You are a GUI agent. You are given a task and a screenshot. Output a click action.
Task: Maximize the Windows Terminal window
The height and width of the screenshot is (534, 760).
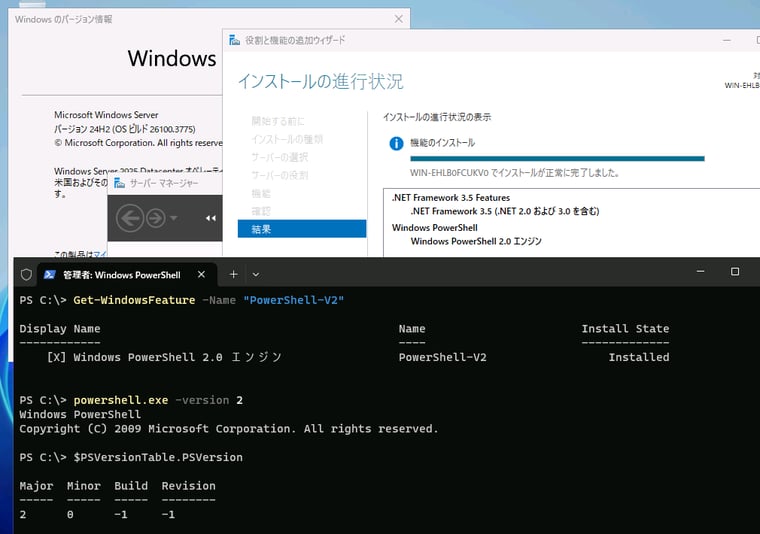[735, 271]
